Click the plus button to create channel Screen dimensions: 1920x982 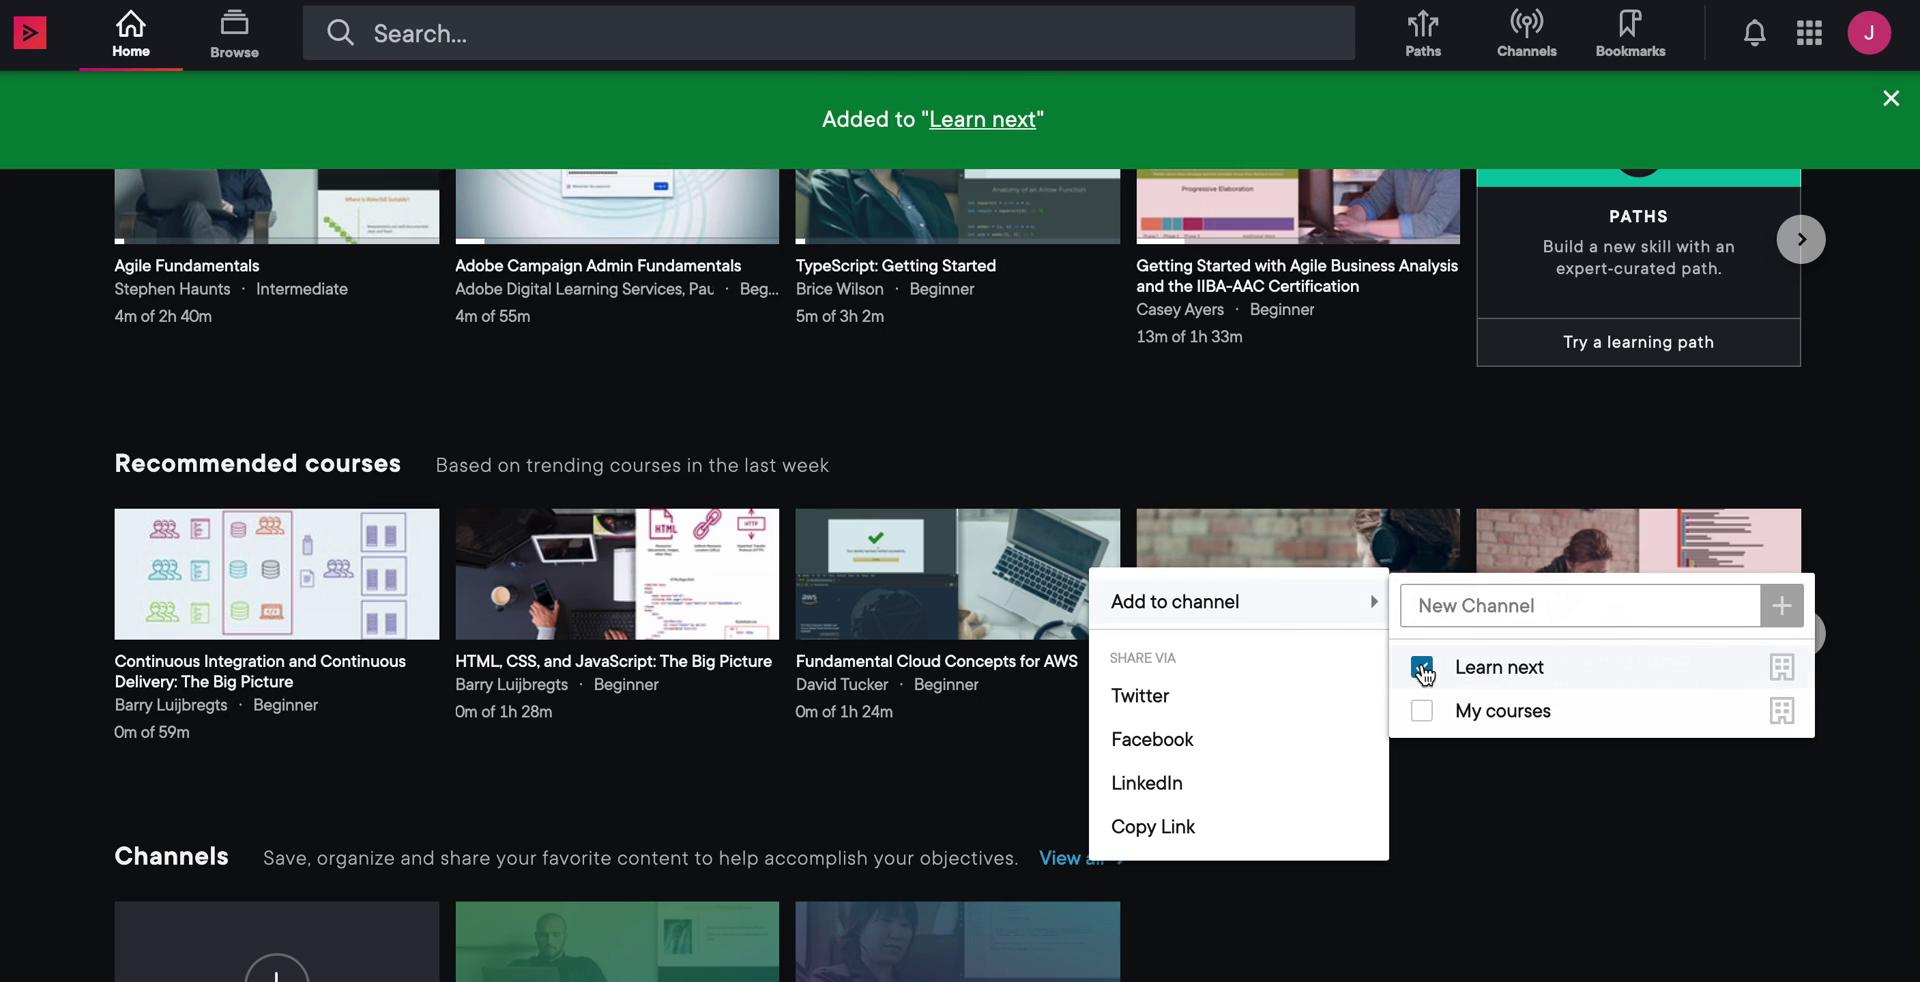coord(1782,606)
